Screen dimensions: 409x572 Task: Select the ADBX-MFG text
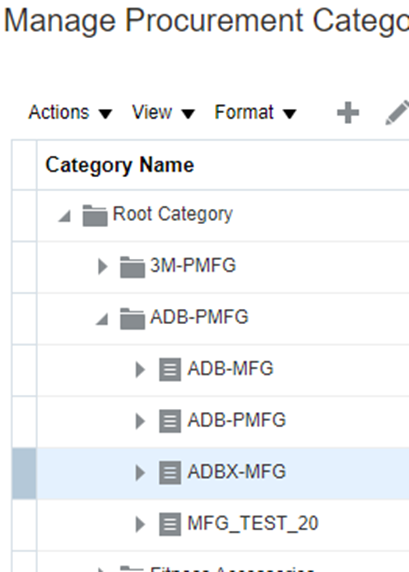coord(236,472)
